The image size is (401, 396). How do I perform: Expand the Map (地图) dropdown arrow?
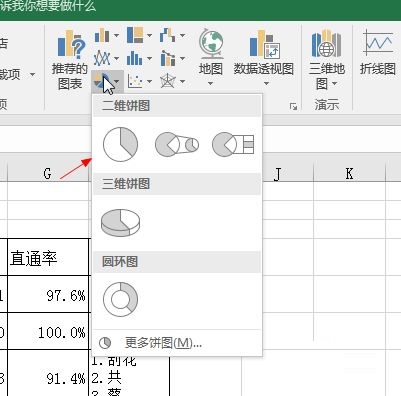click(x=210, y=83)
